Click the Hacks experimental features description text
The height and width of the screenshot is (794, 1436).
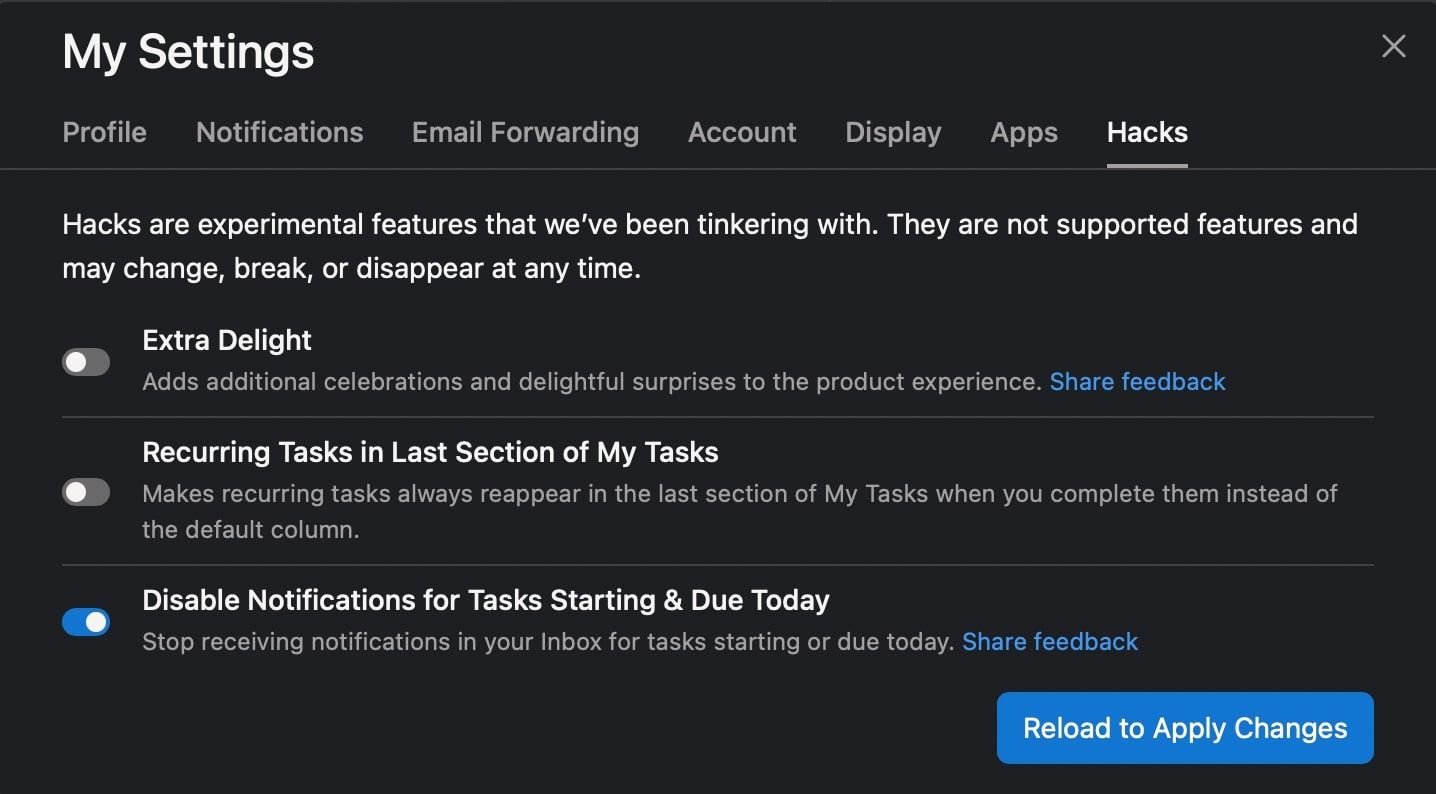[x=709, y=246]
